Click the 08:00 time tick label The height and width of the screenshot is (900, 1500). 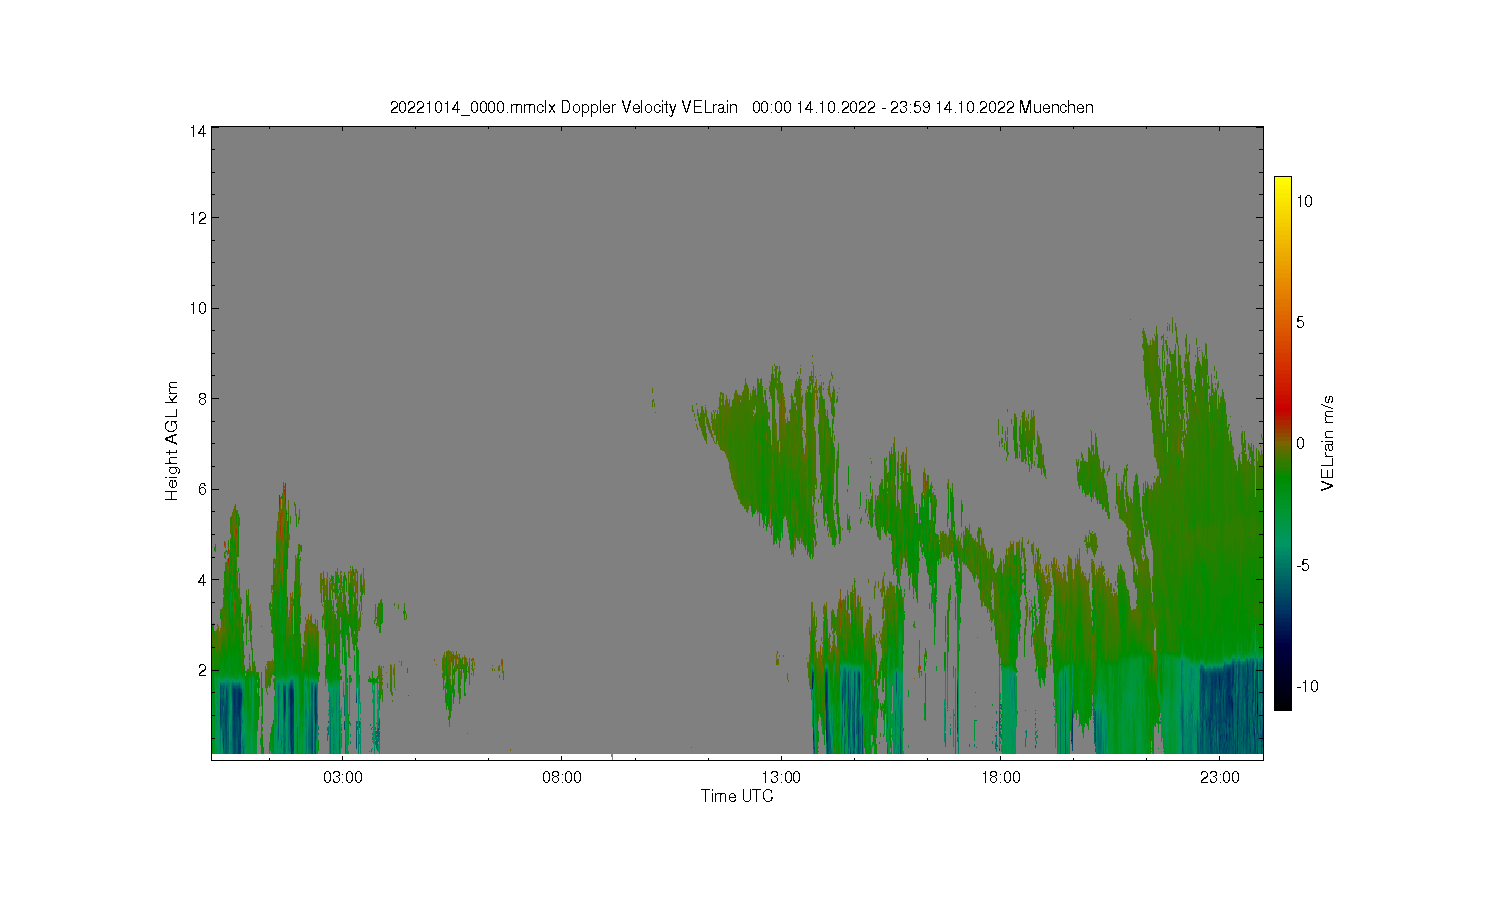(x=562, y=777)
